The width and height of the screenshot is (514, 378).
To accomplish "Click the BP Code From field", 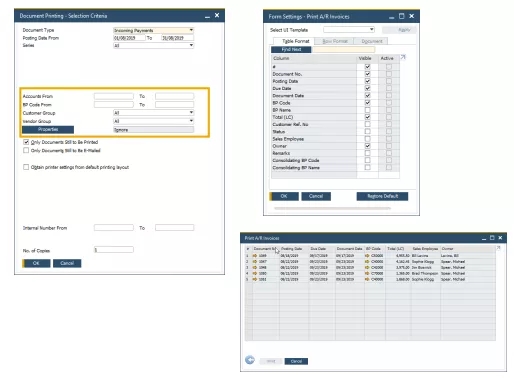I will tap(114, 105).
